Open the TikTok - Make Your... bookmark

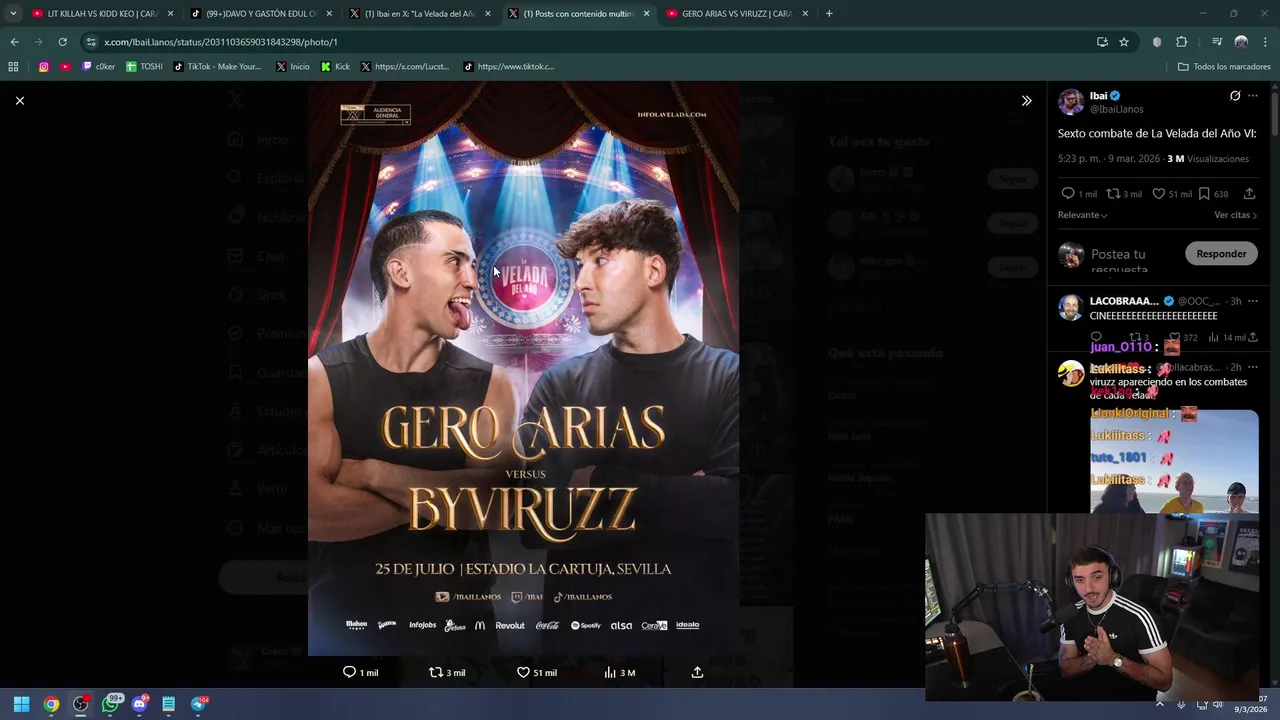coord(217,67)
